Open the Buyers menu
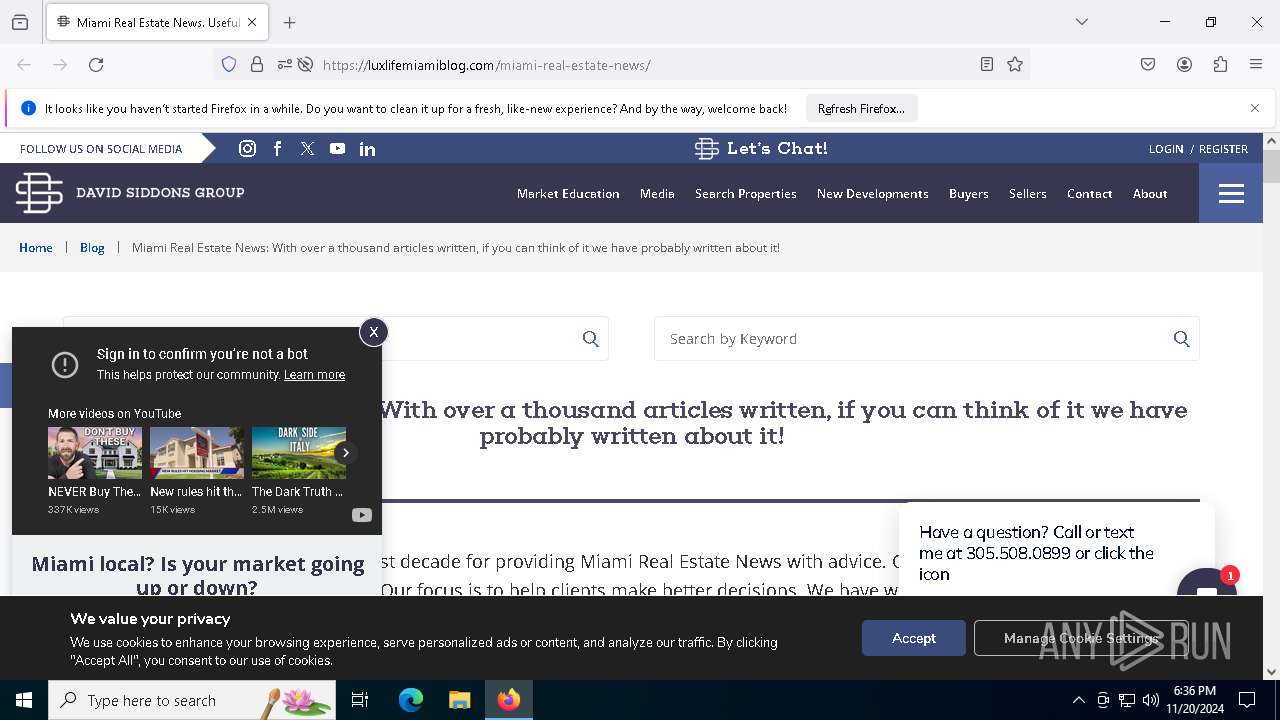Viewport: 1280px width, 720px height. tap(969, 193)
